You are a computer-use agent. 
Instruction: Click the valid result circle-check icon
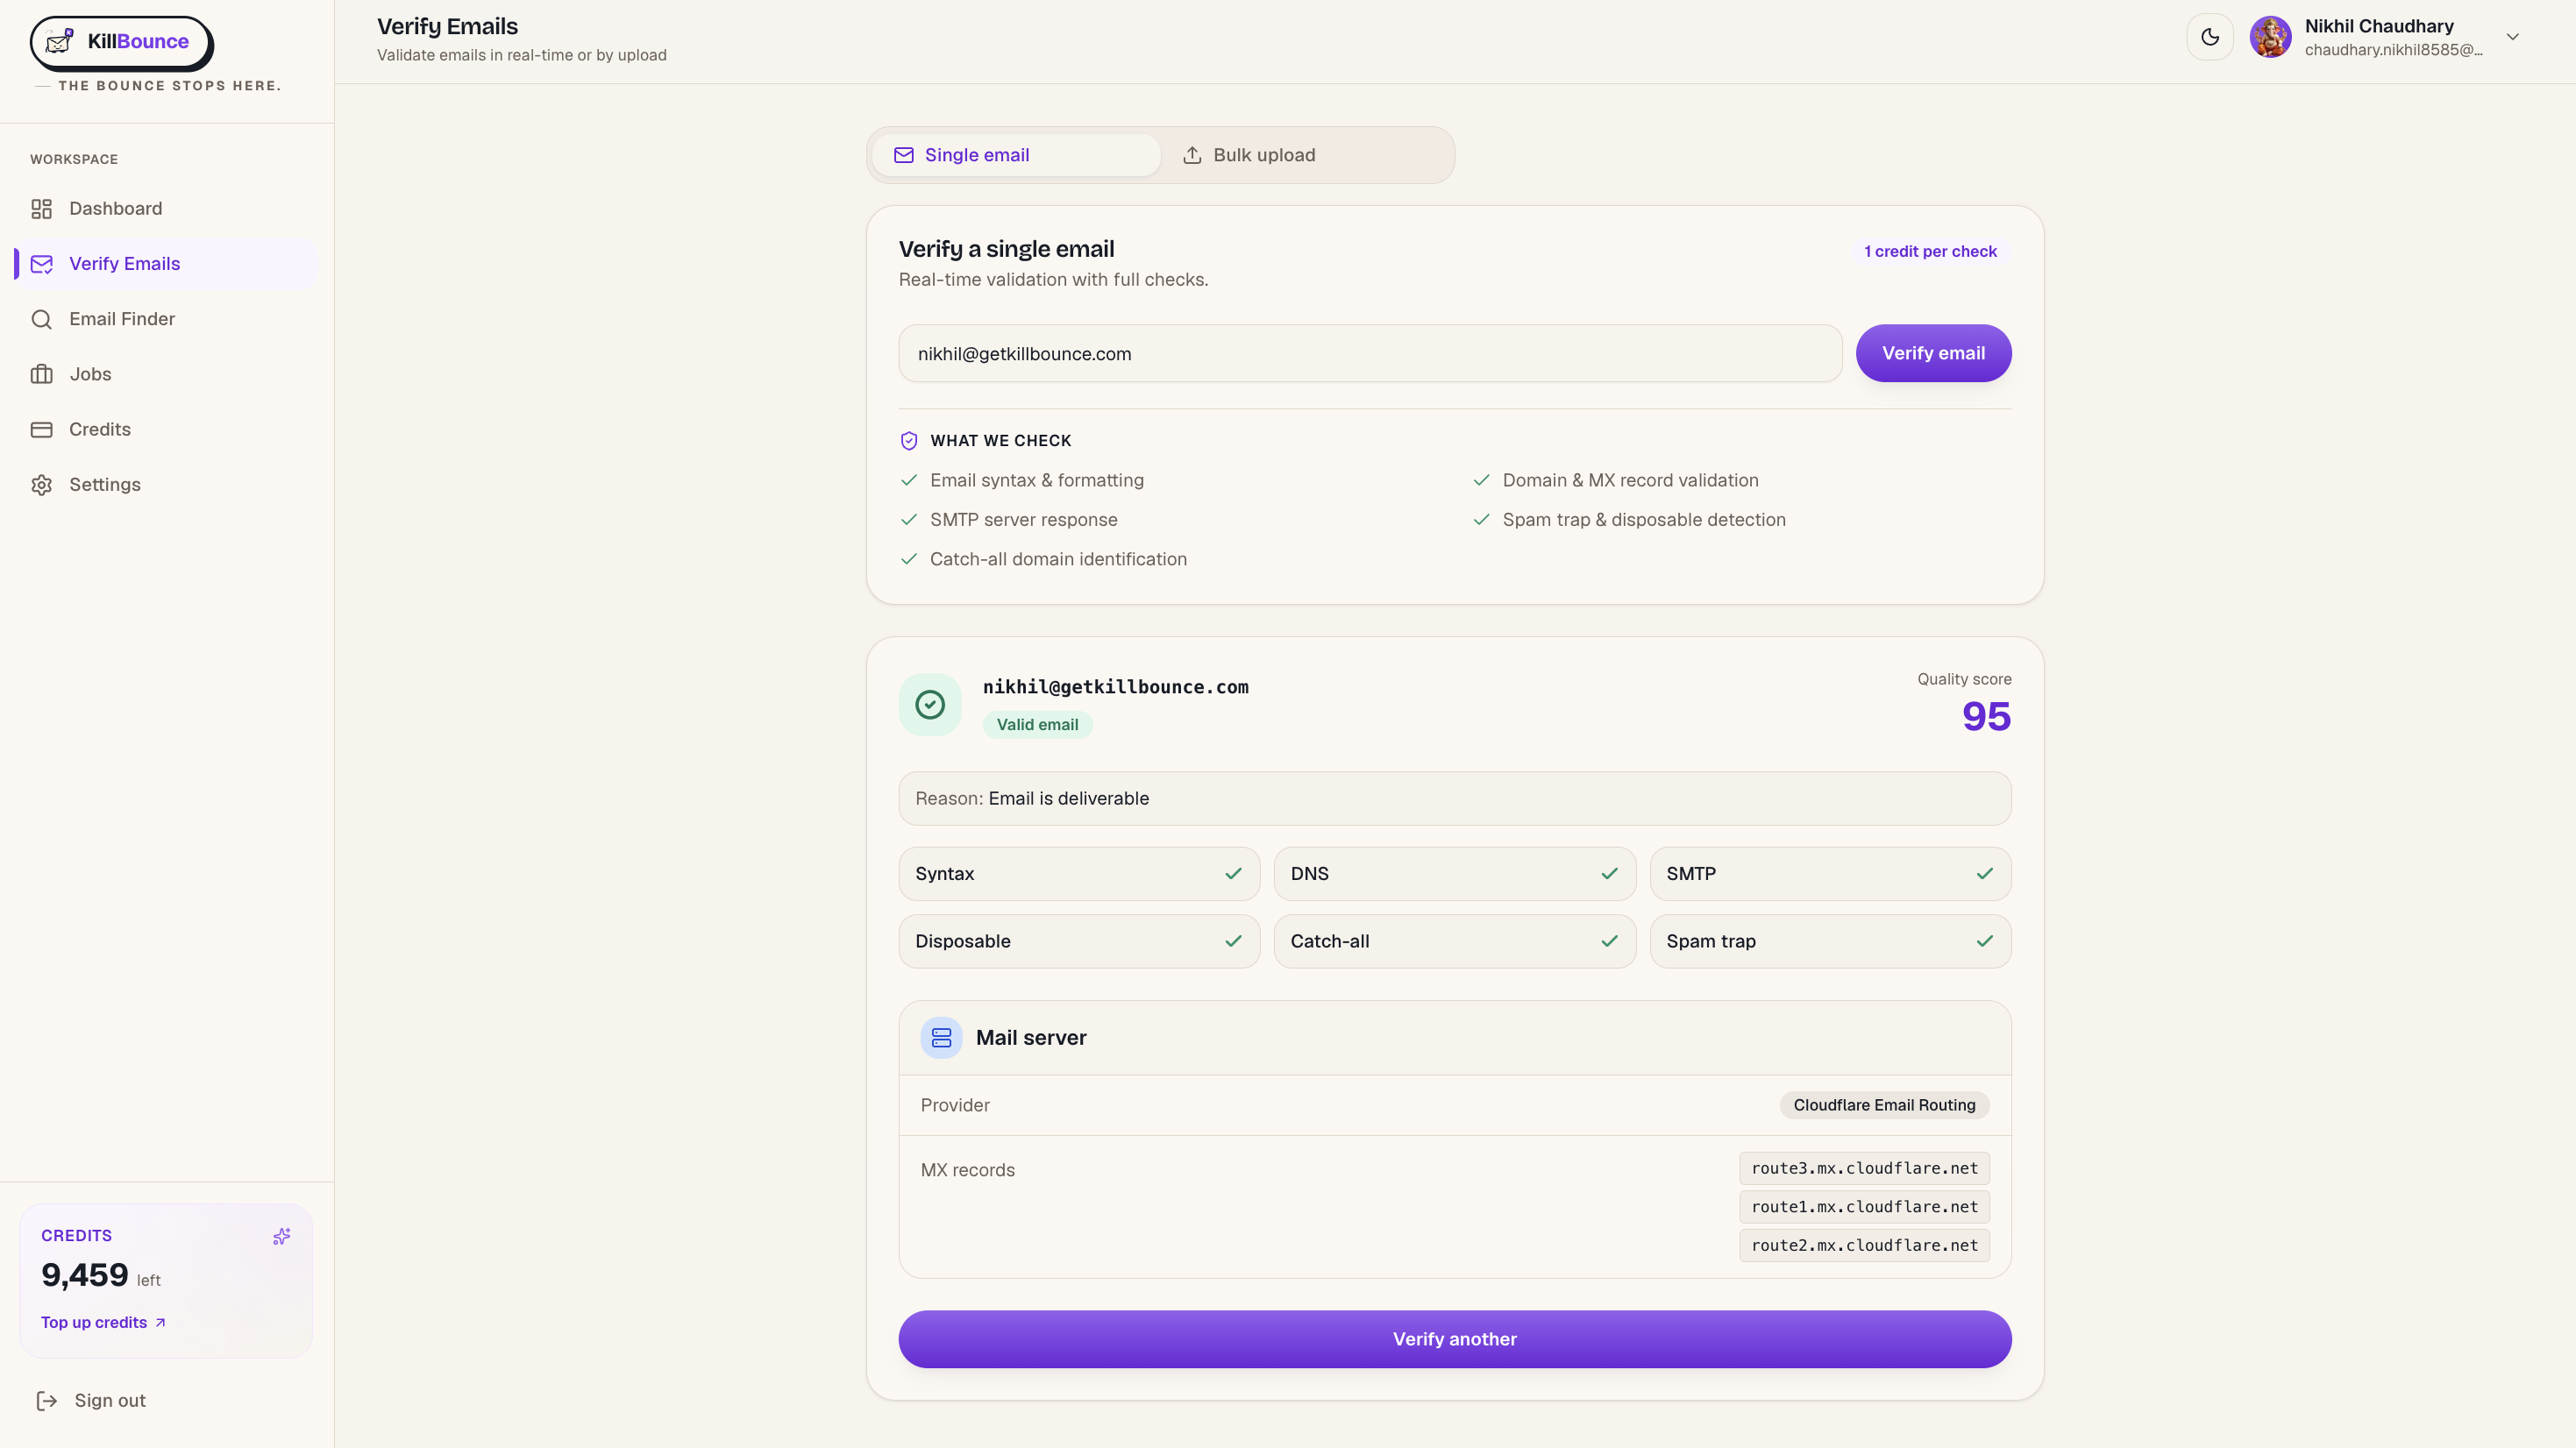[930, 705]
